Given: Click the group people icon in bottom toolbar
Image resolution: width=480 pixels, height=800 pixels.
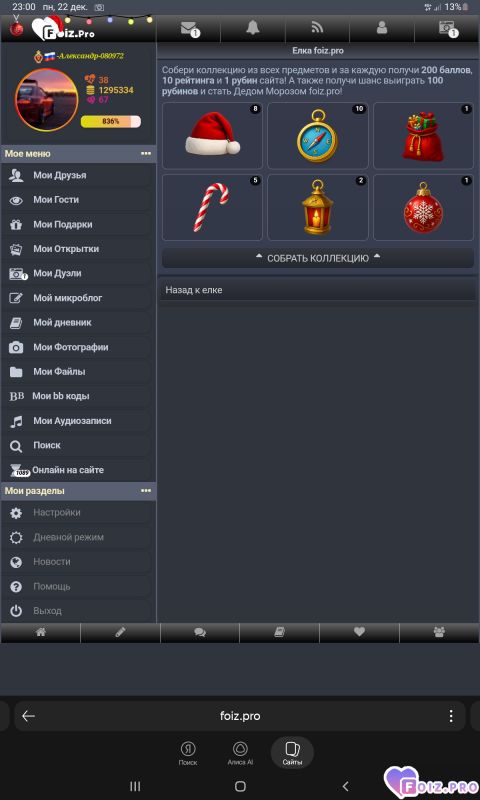Looking at the screenshot, I should pyautogui.click(x=439, y=632).
